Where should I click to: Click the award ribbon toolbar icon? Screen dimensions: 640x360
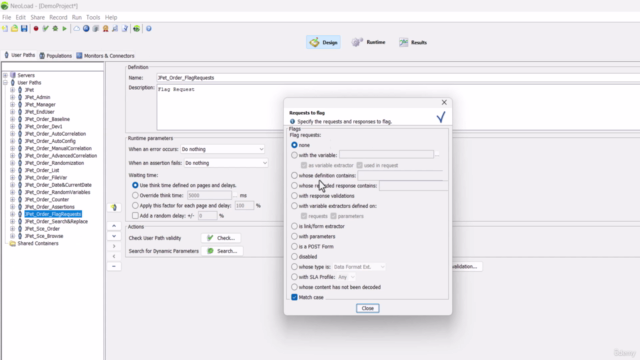click(x=106, y=29)
